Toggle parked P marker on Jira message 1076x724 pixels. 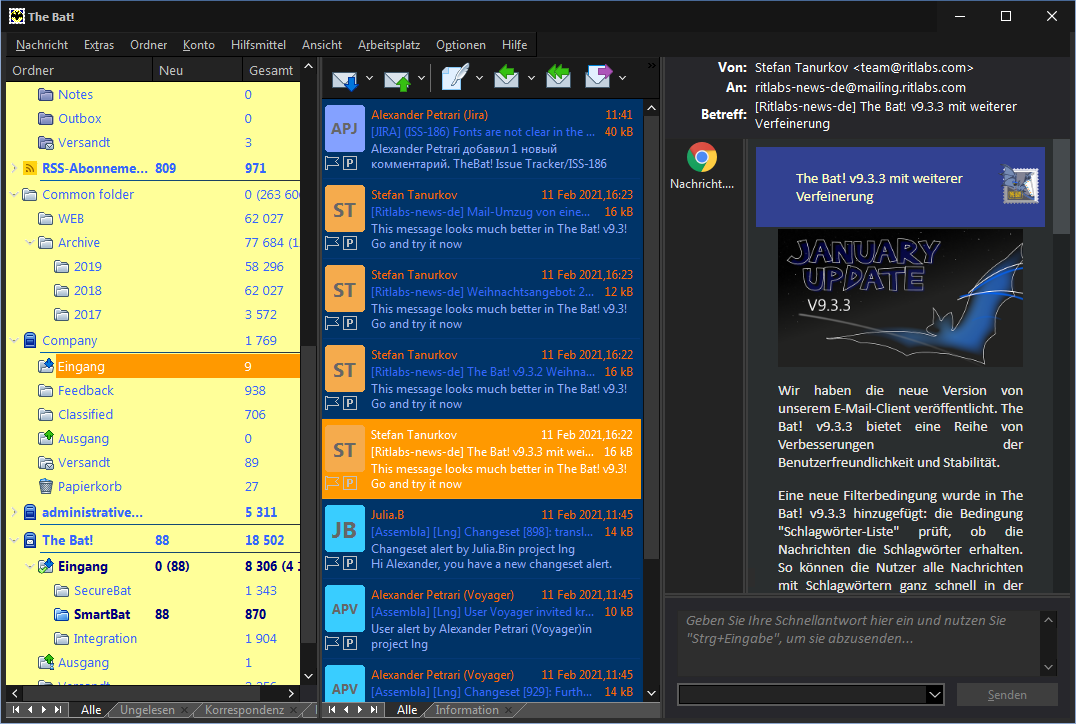coord(350,163)
